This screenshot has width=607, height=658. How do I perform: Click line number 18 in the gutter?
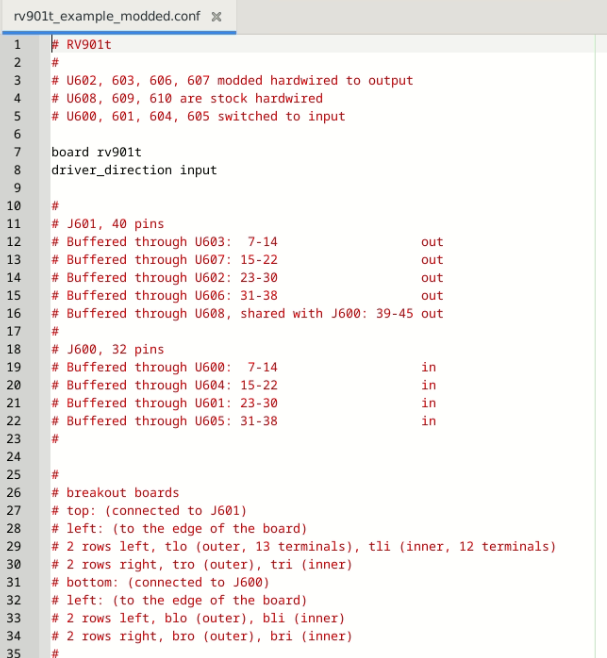[13, 349]
